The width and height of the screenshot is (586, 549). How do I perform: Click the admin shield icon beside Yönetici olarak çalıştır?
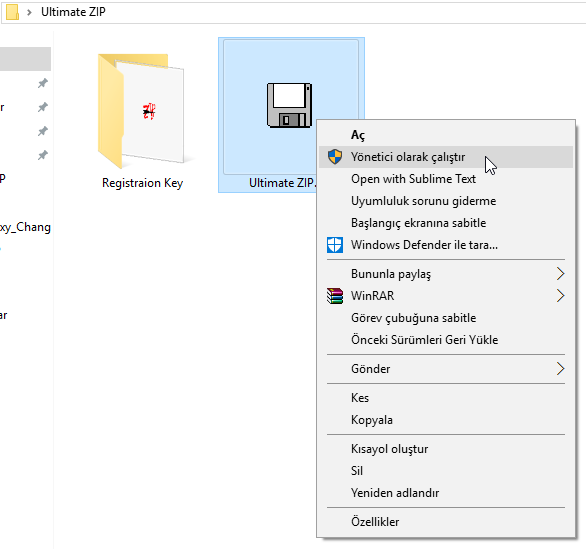click(x=335, y=157)
